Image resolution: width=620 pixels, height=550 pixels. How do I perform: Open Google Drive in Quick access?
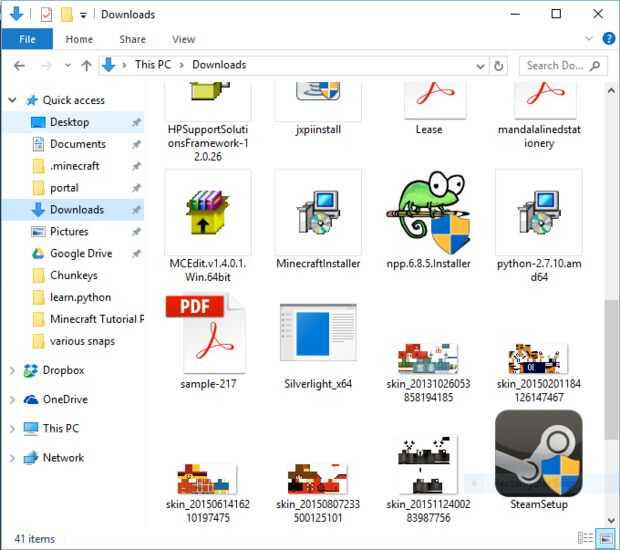(x=81, y=253)
